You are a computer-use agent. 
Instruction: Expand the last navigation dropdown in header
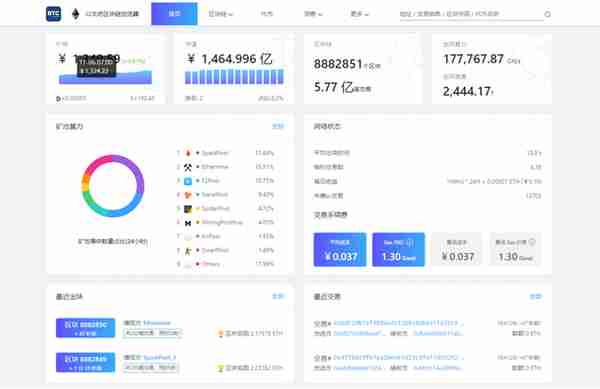pyautogui.click(x=360, y=14)
